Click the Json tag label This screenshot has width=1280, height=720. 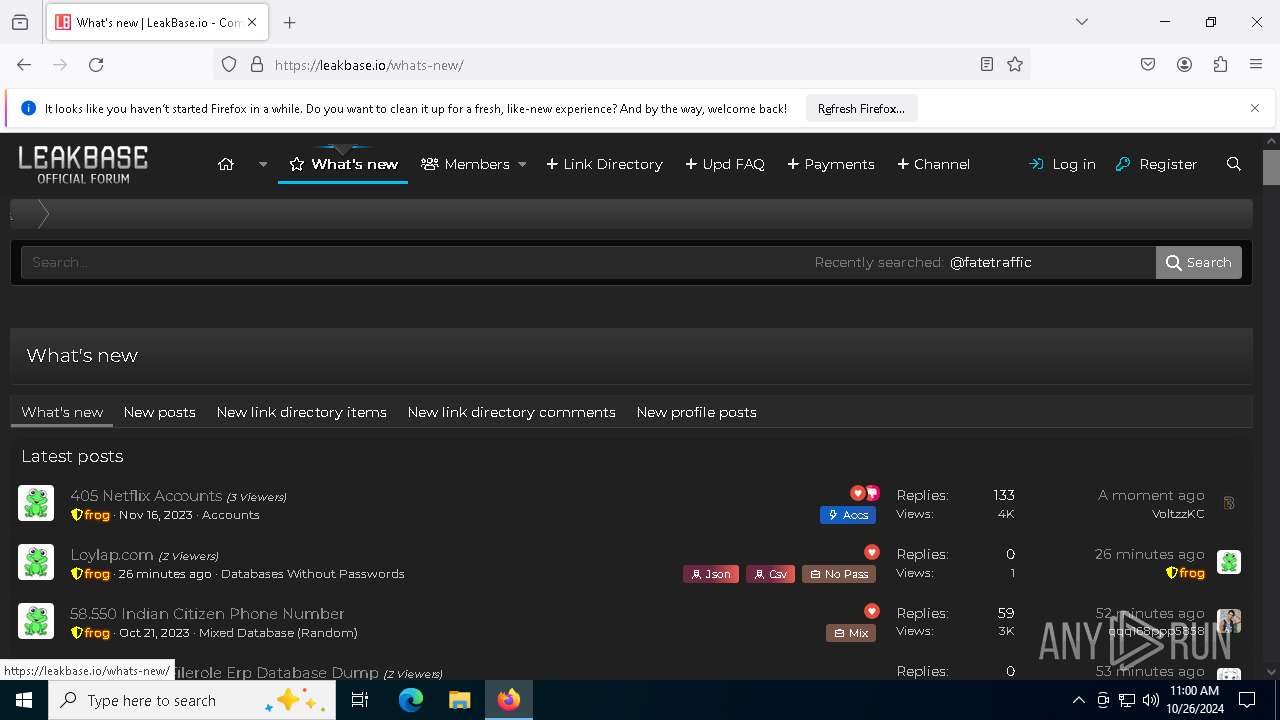711,574
